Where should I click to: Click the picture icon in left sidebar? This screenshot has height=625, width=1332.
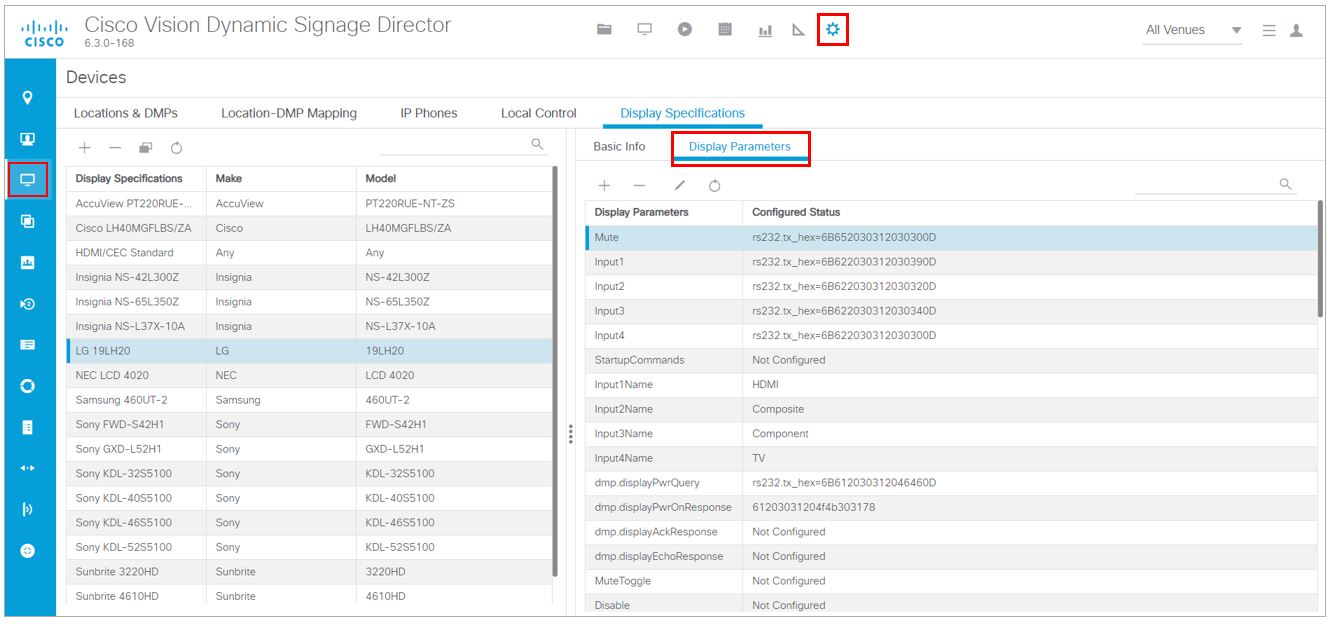click(x=28, y=263)
